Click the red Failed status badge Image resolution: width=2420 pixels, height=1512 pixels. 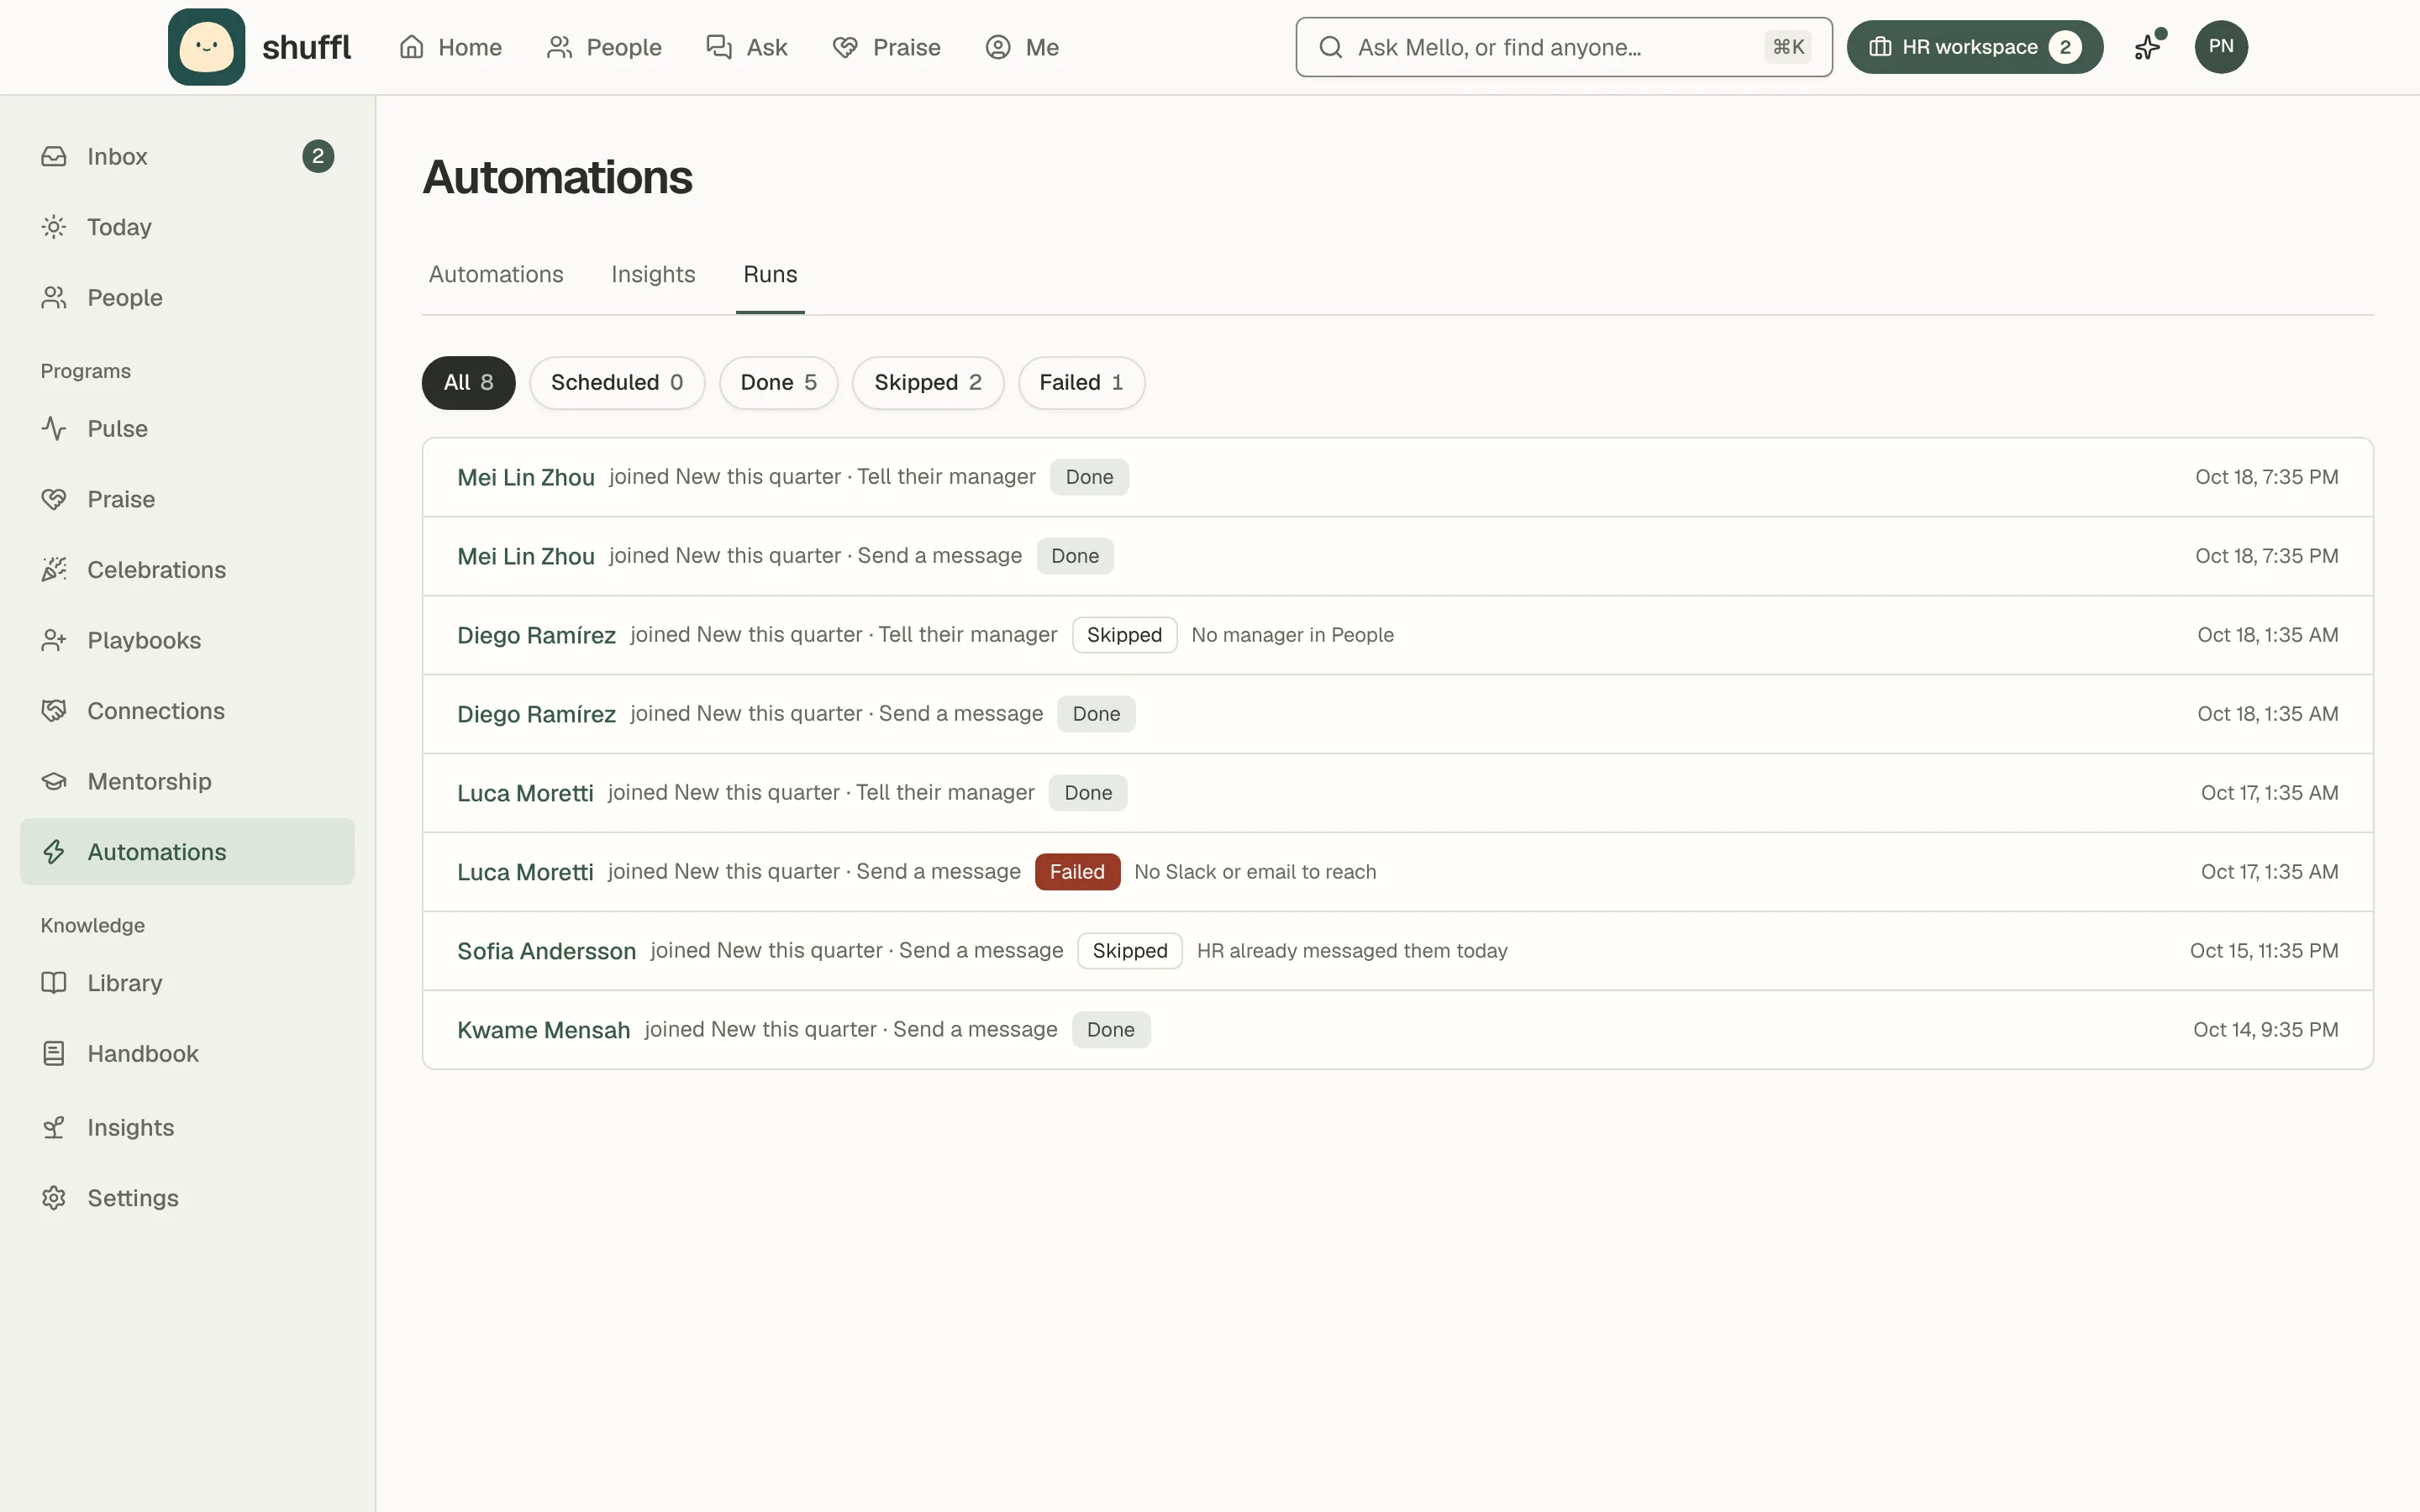click(1077, 872)
